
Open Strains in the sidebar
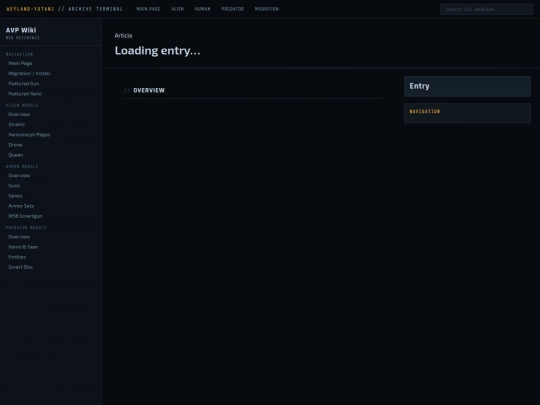point(17,124)
